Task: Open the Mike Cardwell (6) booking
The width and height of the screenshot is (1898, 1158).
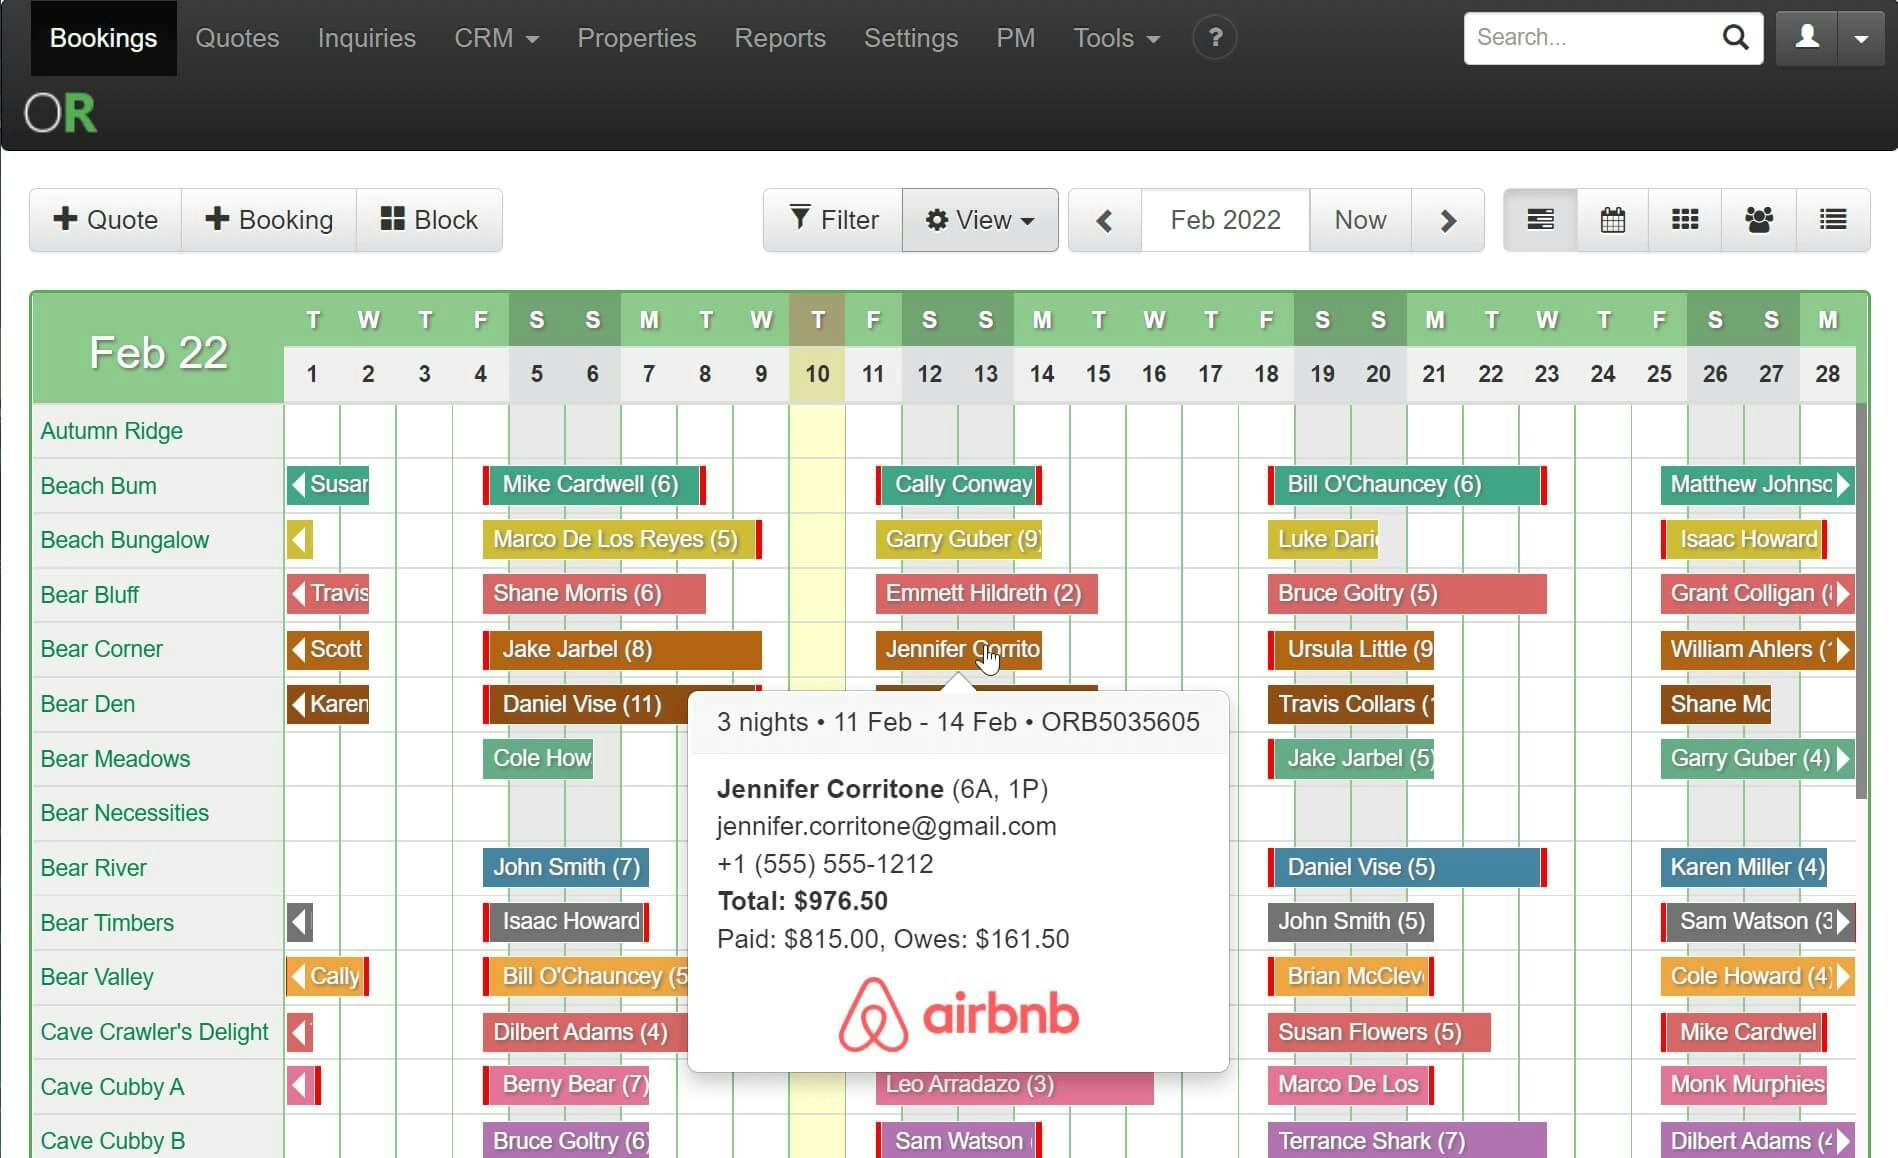Action: click(594, 485)
